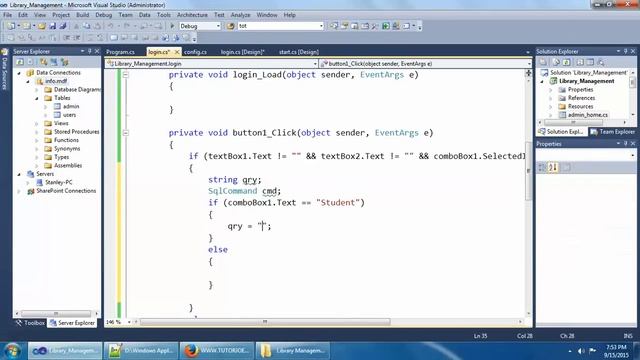Click the Alphabetical sort icon in Properties panel
640x360 pixels.
(x=553, y=167)
